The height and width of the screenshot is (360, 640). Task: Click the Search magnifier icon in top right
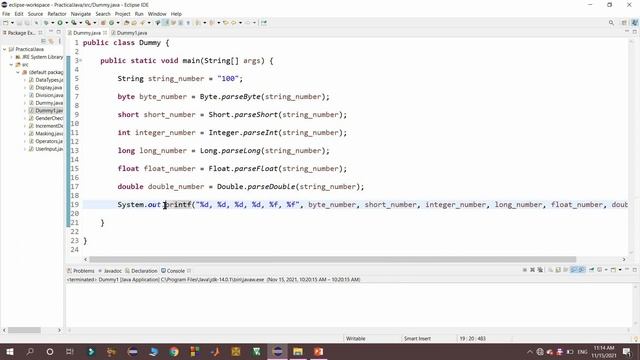click(611, 23)
